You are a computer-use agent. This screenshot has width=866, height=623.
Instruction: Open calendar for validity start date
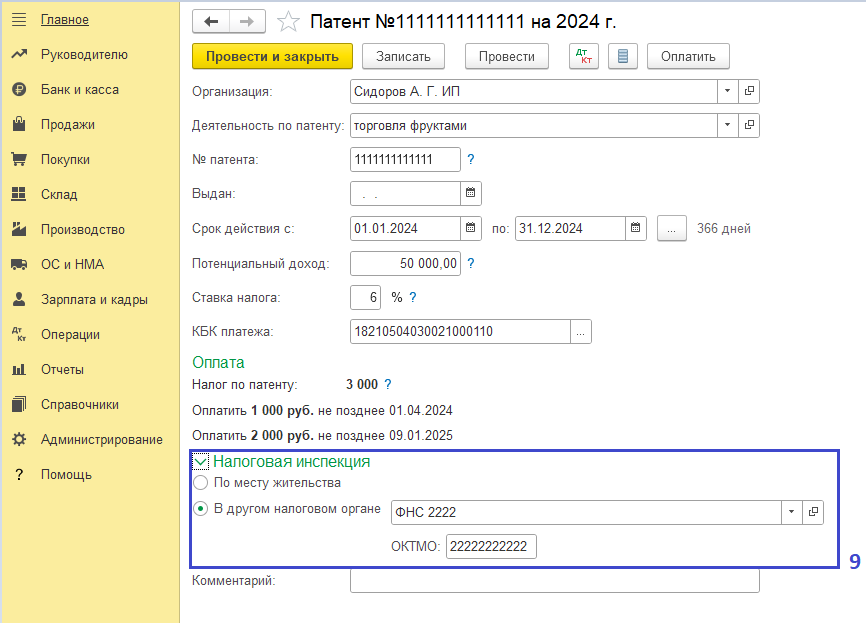471,228
